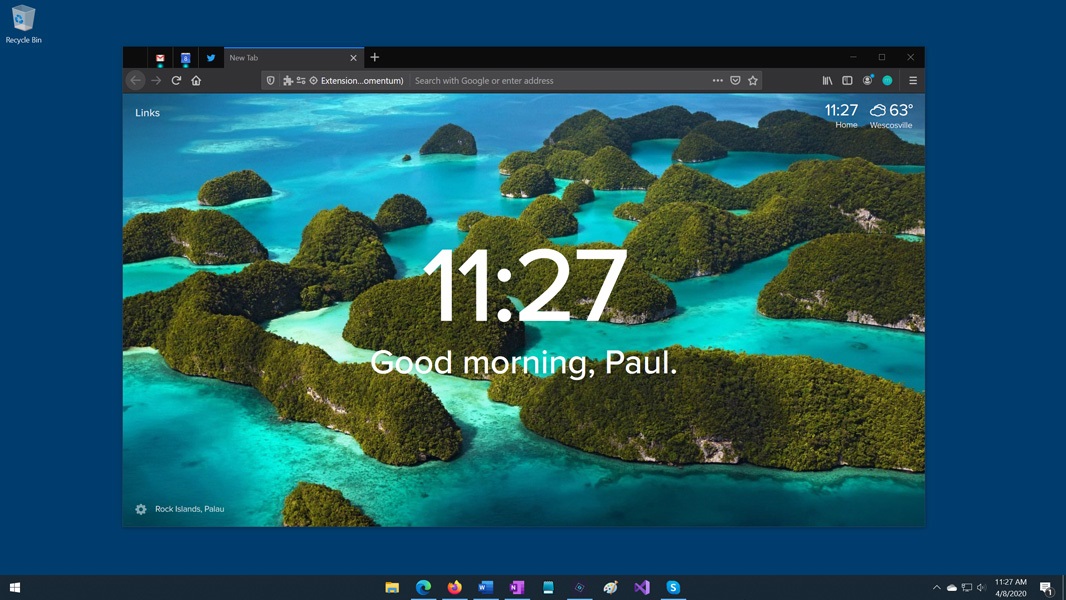1066x600 pixels.
Task: Open the Wescosville weather widget
Action: (890, 116)
